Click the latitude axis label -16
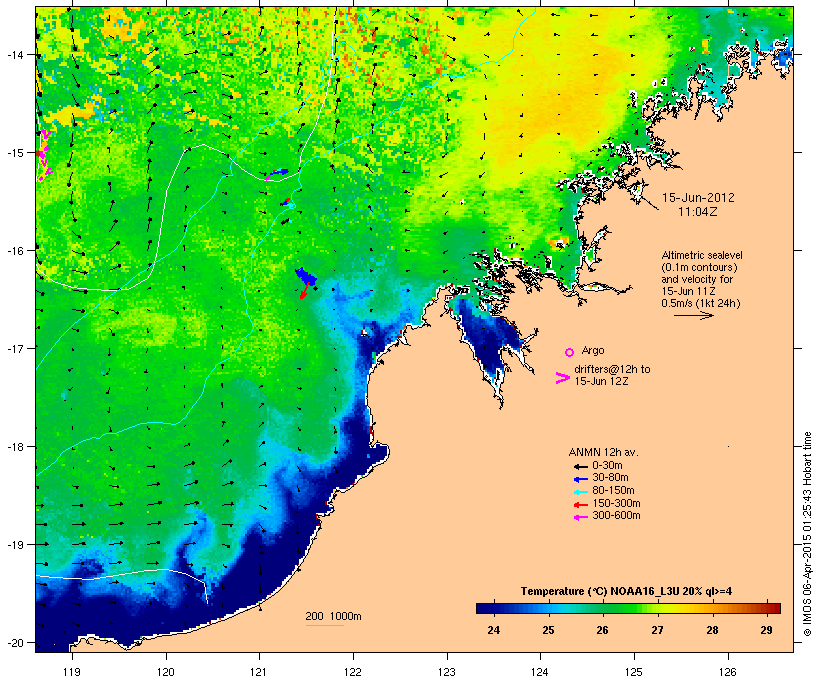 tap(14, 251)
